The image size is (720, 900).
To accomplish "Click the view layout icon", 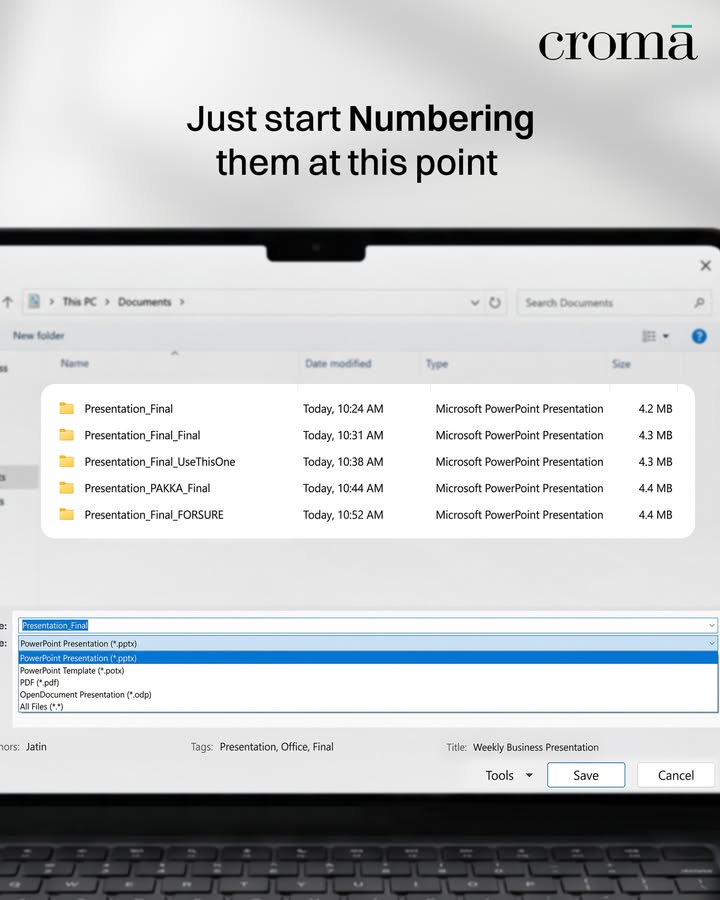I will tap(649, 336).
